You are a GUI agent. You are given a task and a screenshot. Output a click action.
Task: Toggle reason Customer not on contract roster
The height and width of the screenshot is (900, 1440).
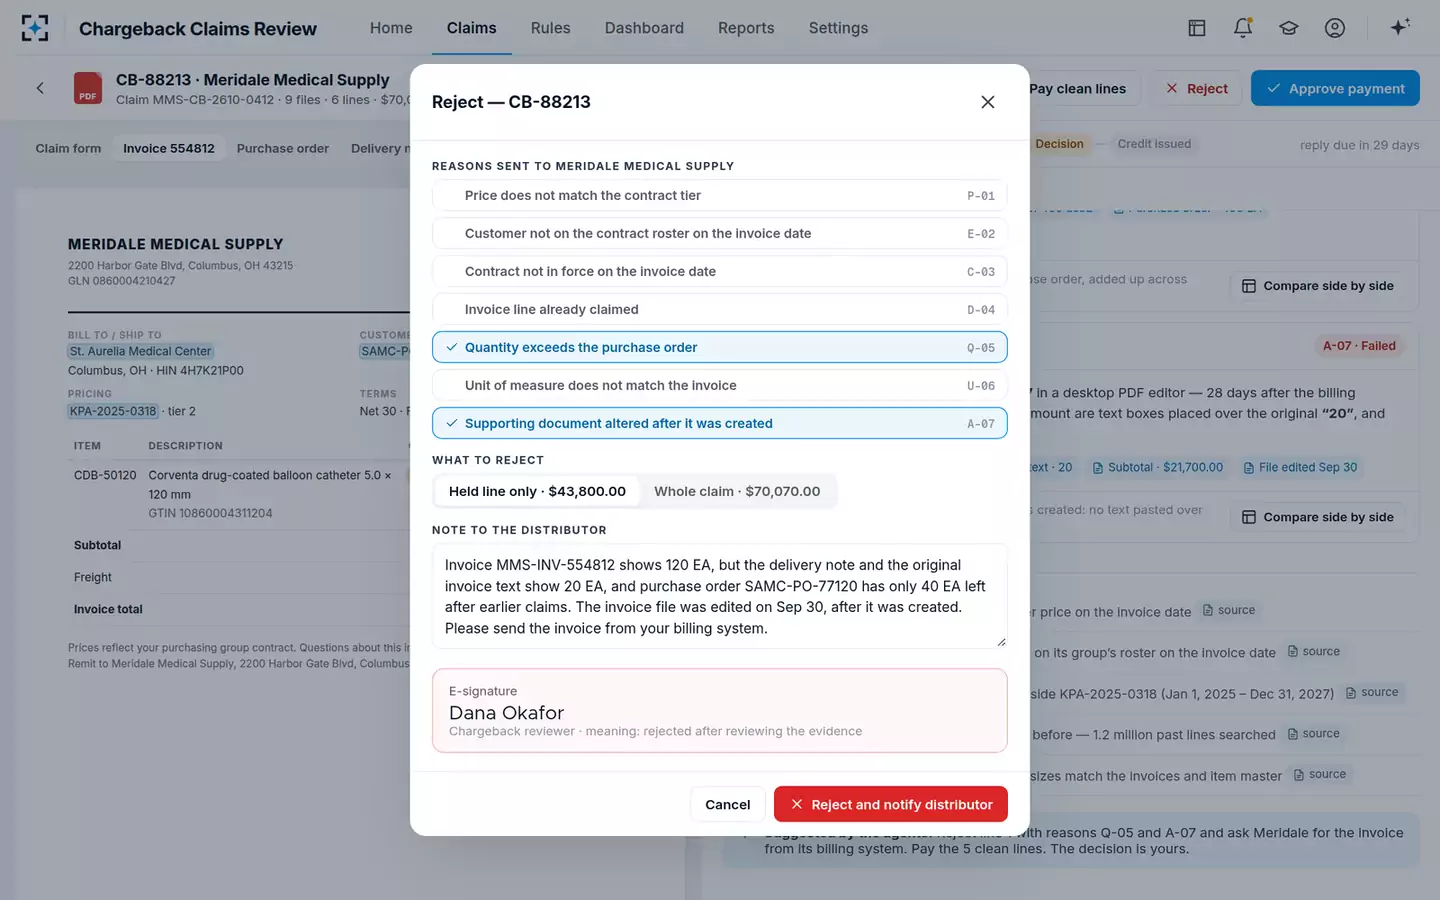719,233
